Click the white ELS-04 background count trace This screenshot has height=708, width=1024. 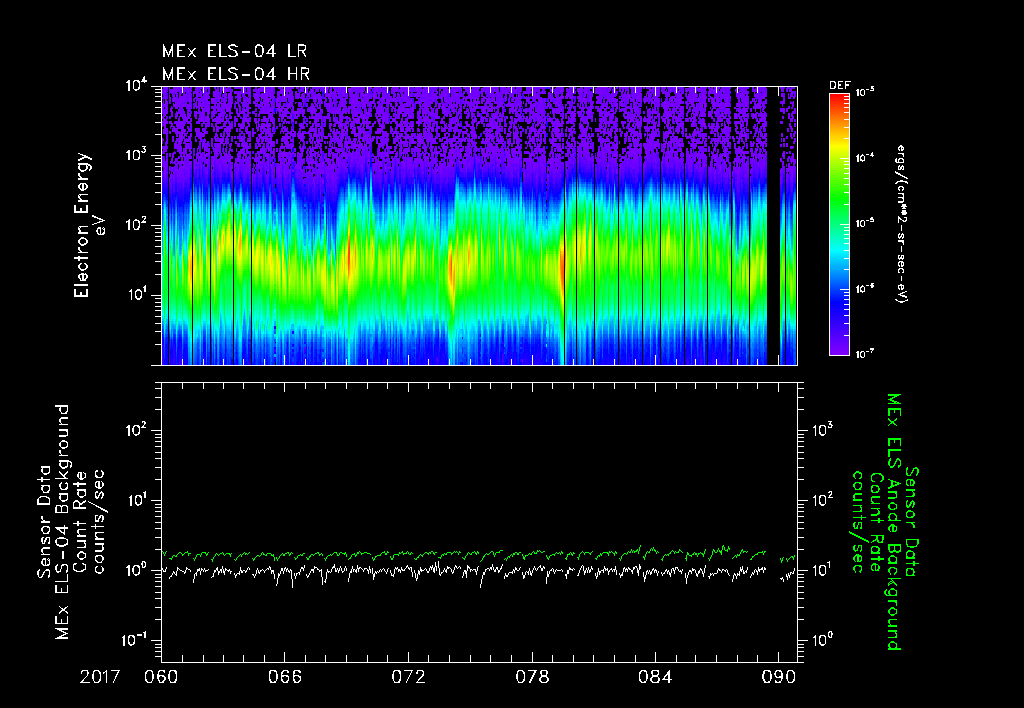point(479,573)
